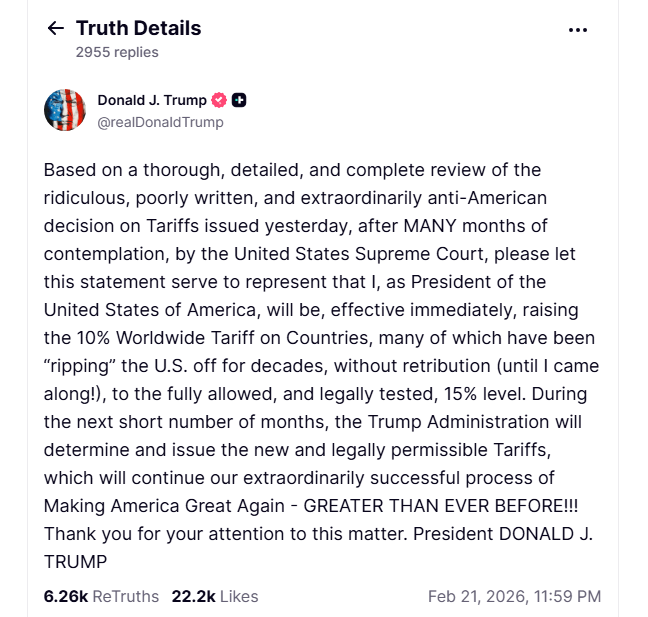Click the Truth Details heading
Screen dimensions: 648x617
pos(138,28)
